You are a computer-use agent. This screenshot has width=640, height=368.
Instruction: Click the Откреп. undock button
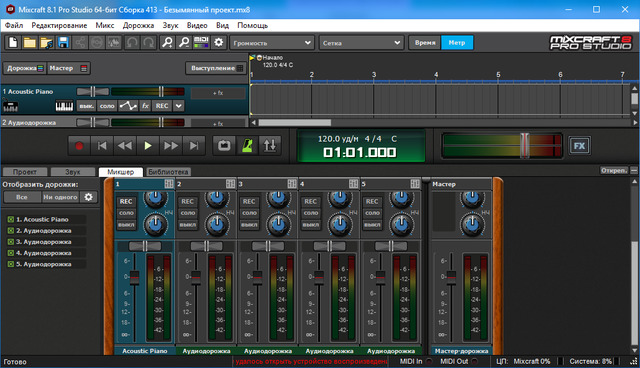(x=614, y=170)
